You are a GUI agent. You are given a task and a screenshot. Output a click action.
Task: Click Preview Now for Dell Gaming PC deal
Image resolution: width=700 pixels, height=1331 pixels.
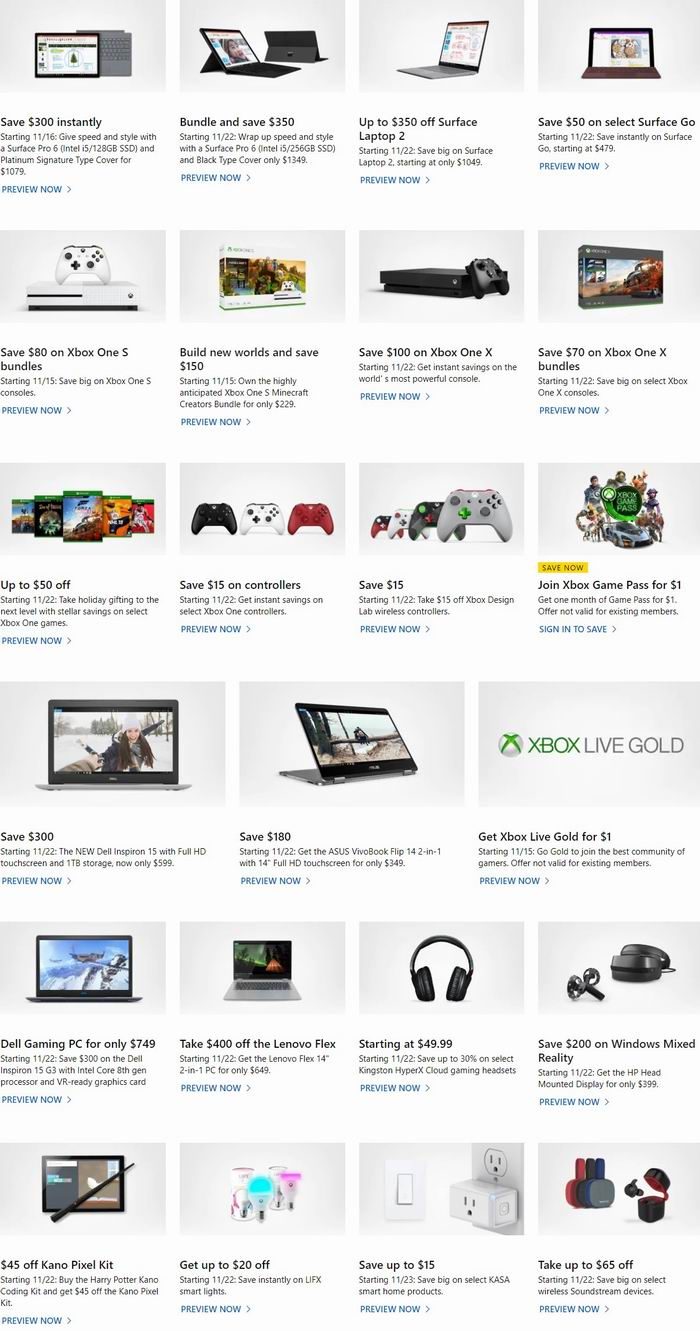[36, 1099]
